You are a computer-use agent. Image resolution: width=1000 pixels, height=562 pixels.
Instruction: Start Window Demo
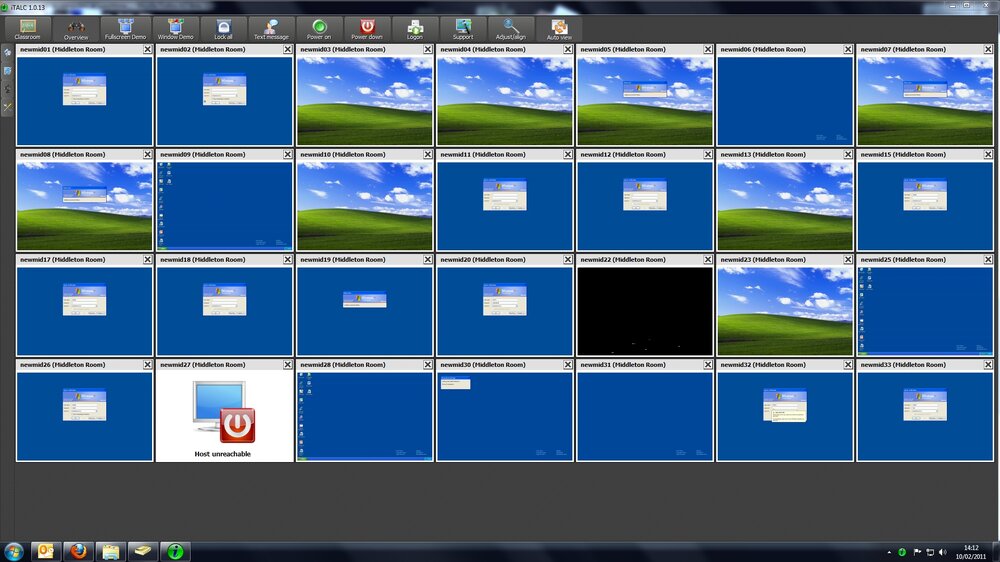(175, 29)
